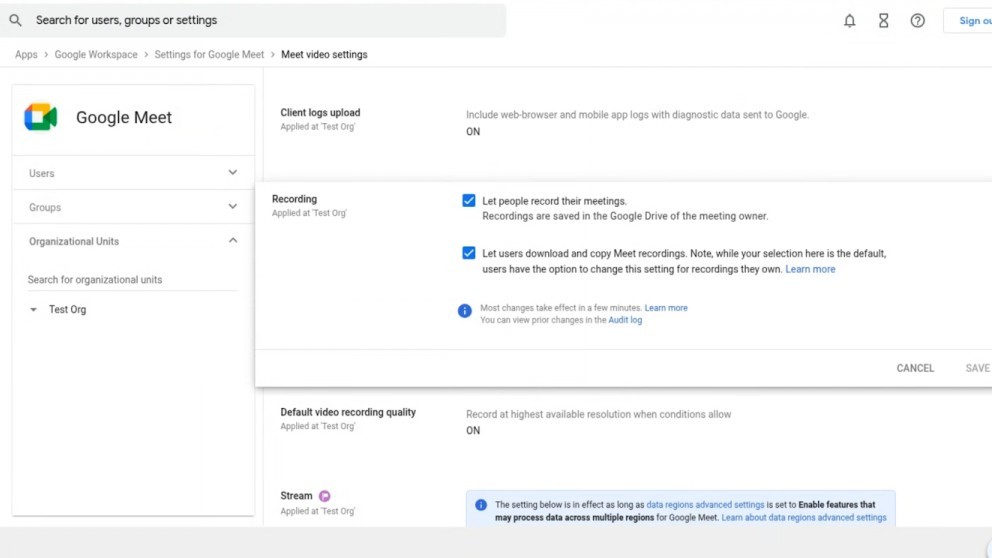The width and height of the screenshot is (992, 558).
Task: Click the CANCEL button
Action: 915,368
